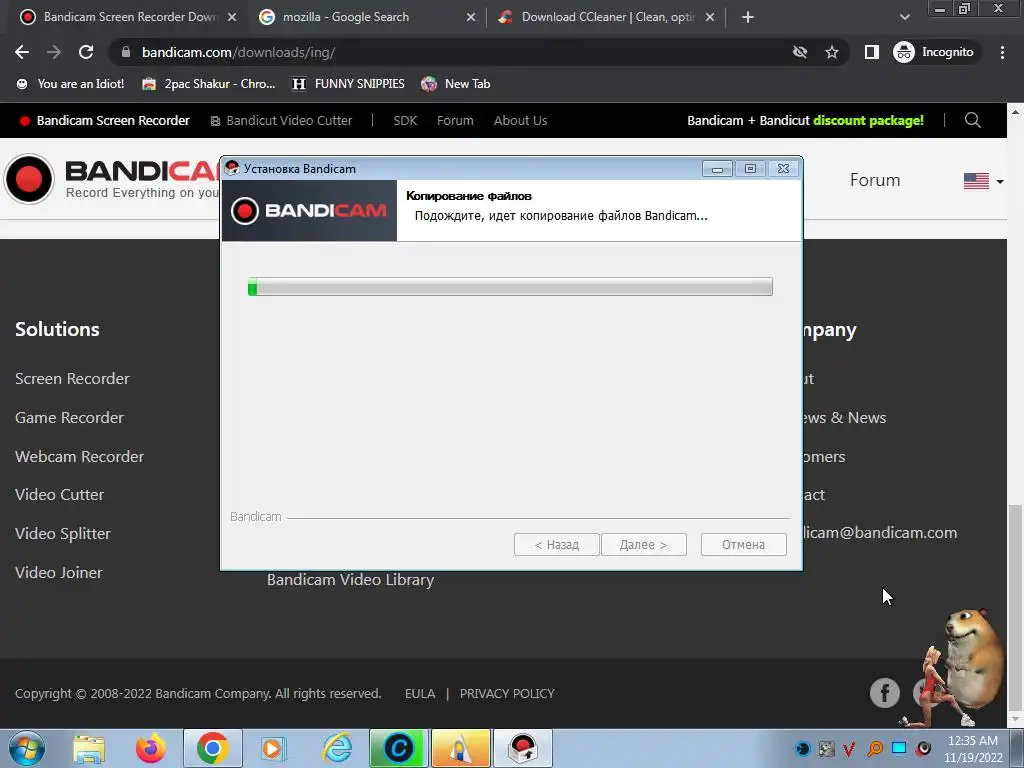This screenshot has width=1024, height=768.
Task: Open 2pac Shakur bookmark
Action: coord(209,84)
